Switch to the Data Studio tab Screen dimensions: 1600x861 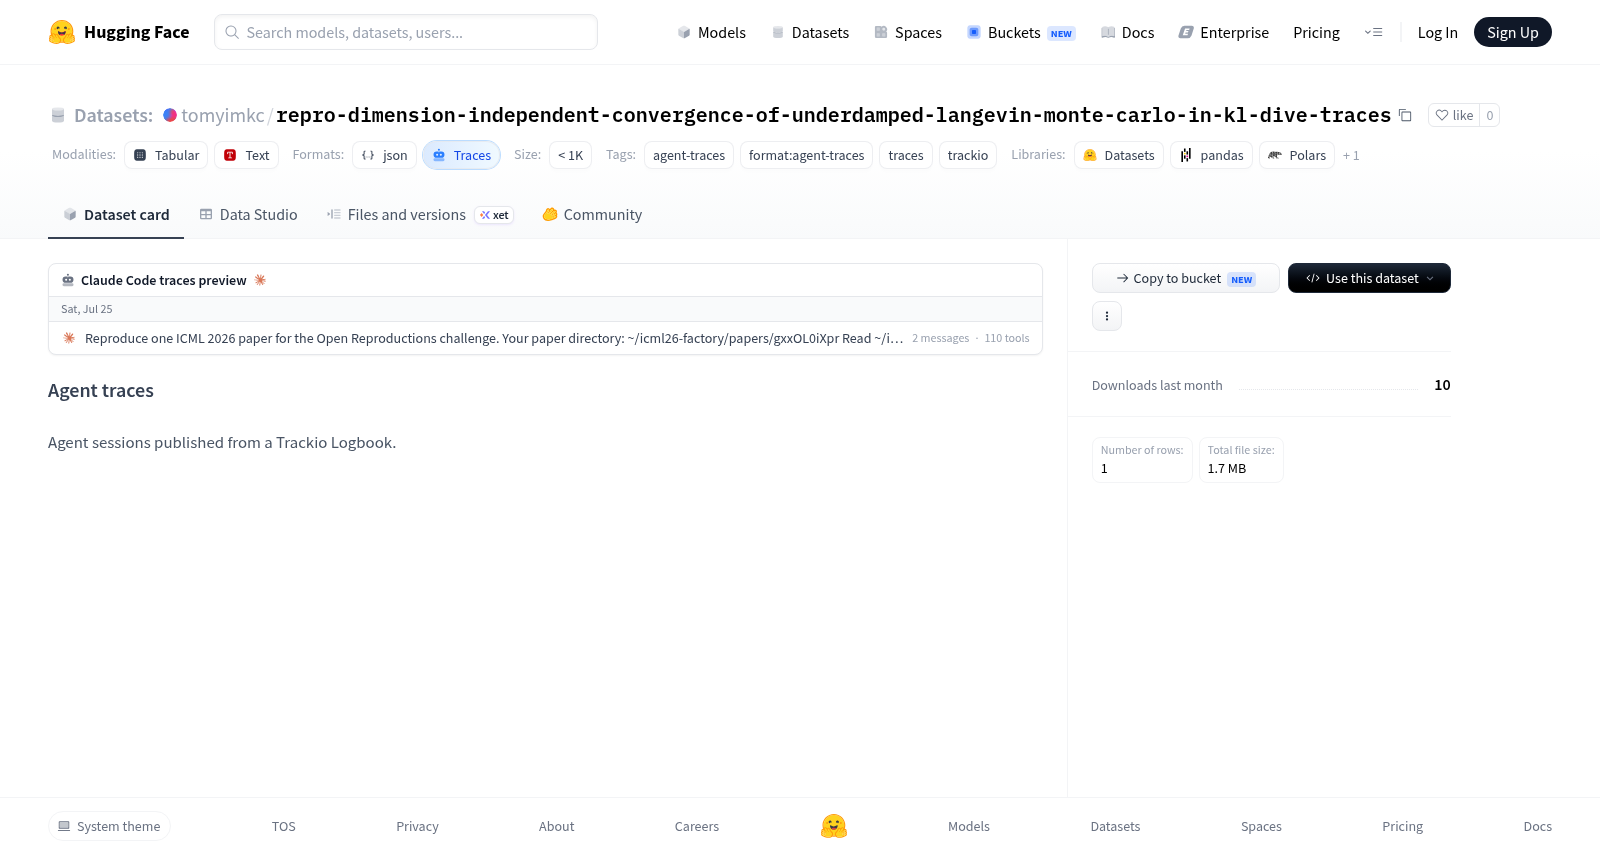pyautogui.click(x=248, y=214)
